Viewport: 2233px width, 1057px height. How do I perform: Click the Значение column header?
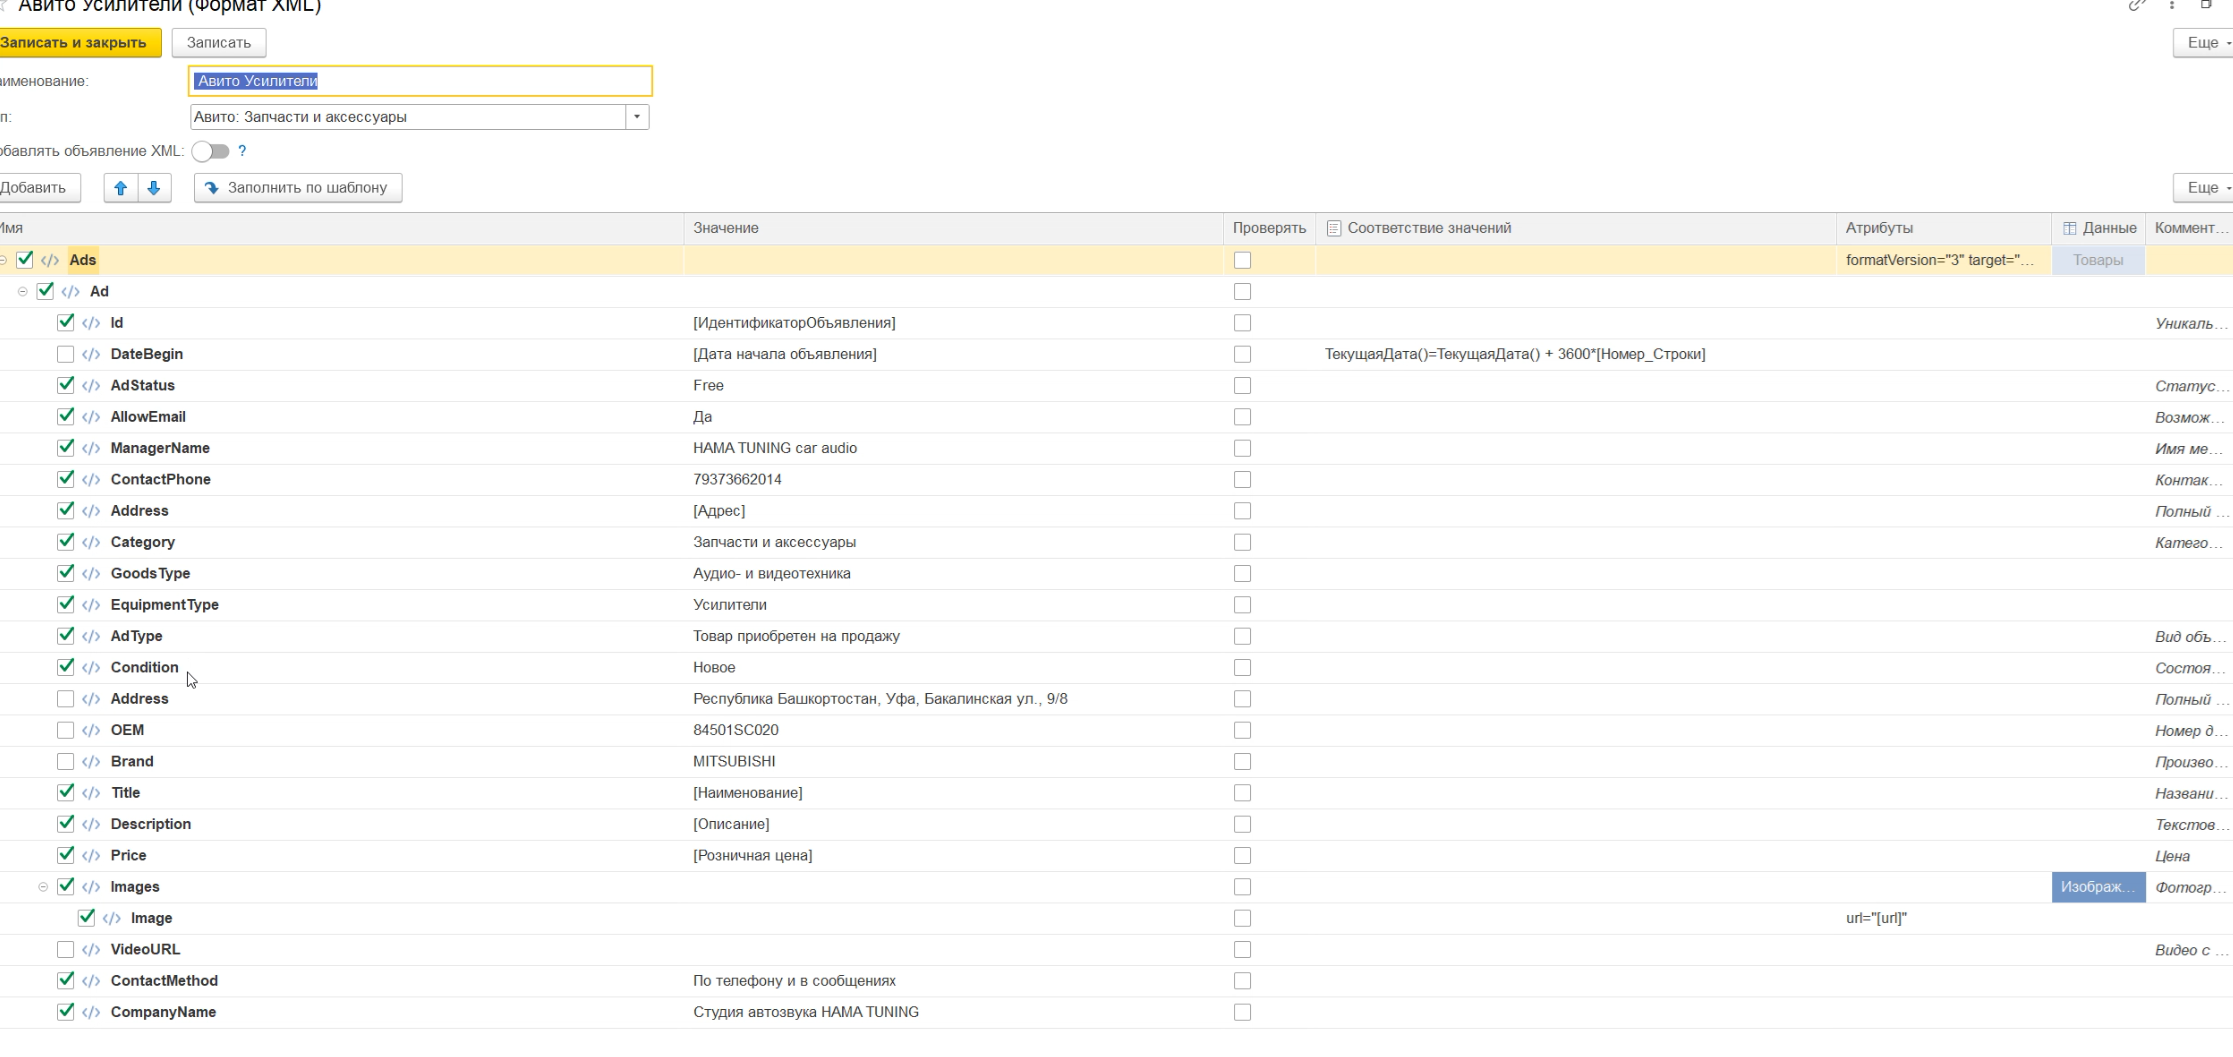tap(954, 228)
